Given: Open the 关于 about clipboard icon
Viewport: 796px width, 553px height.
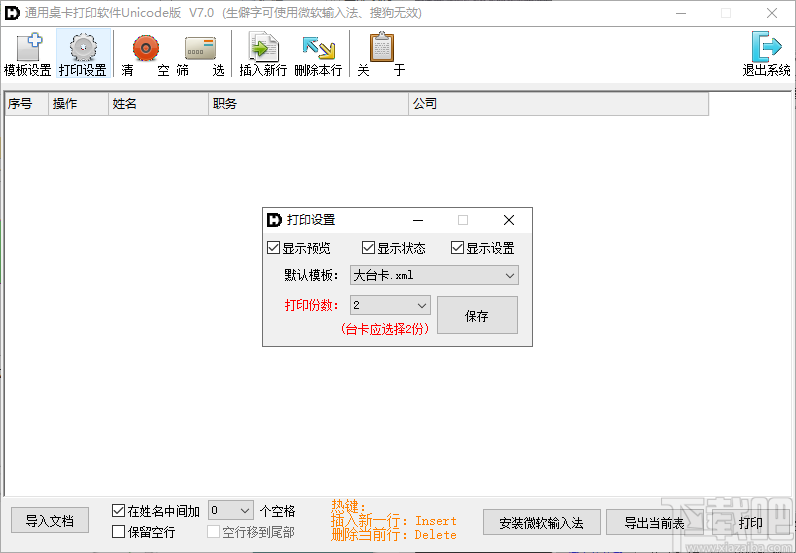Looking at the screenshot, I should pos(381,54).
